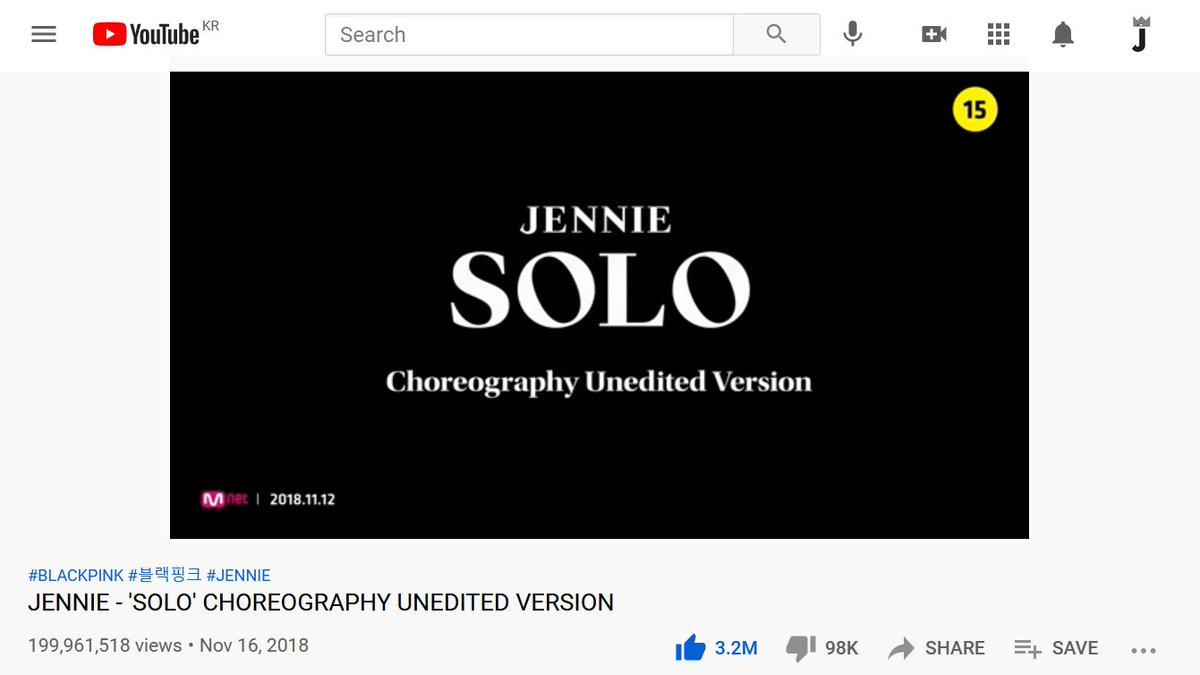
Task: Click the 98K dislike count
Action: pos(842,648)
